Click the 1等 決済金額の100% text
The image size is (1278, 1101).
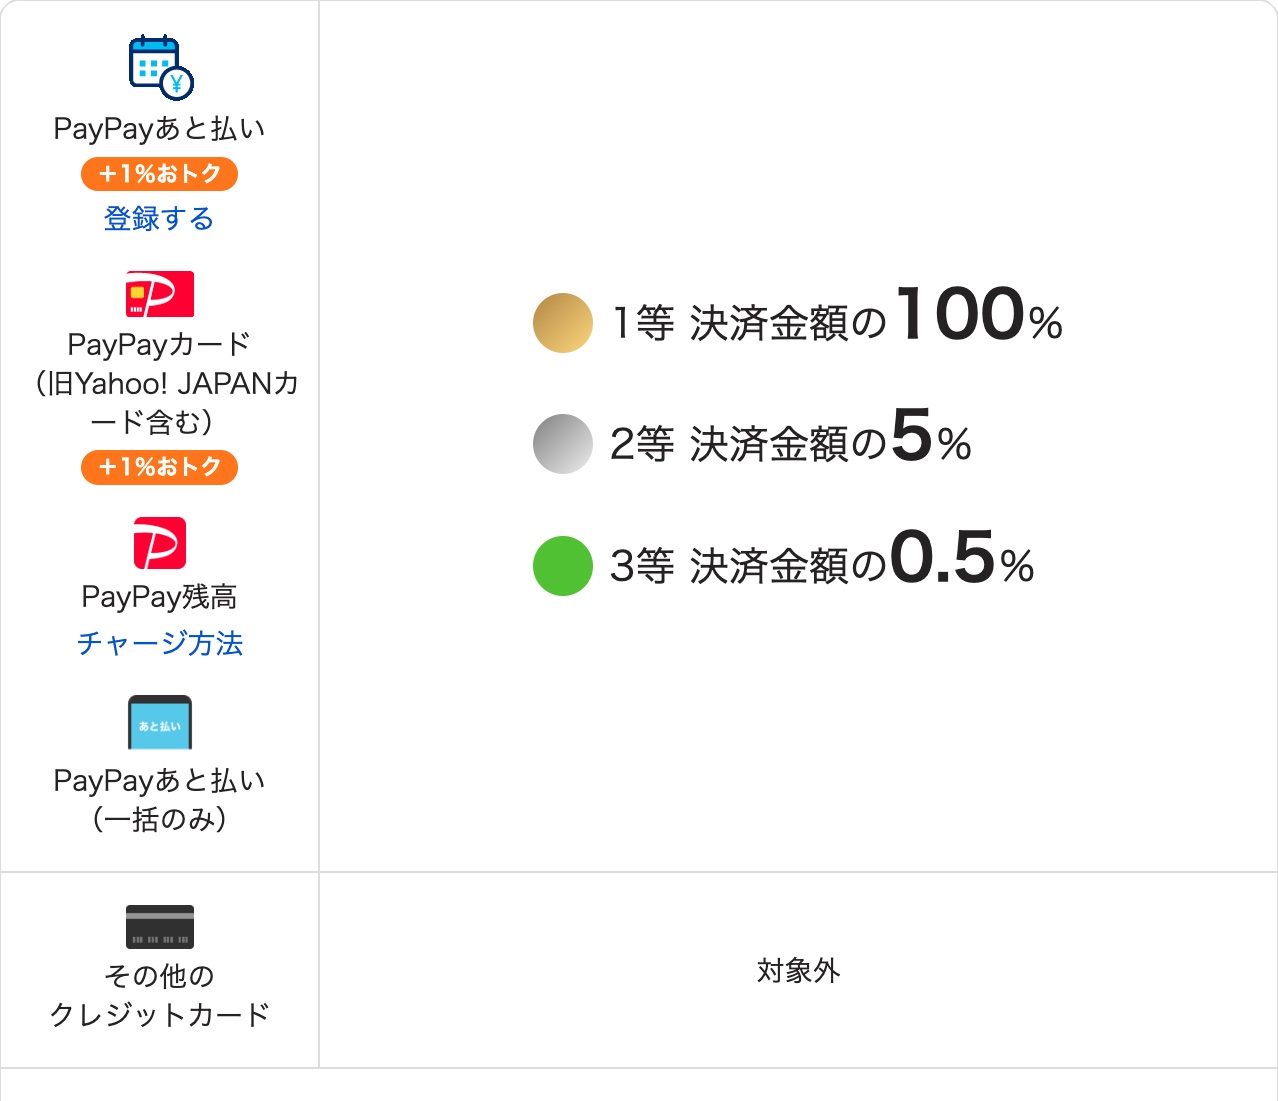pyautogui.click(x=836, y=317)
